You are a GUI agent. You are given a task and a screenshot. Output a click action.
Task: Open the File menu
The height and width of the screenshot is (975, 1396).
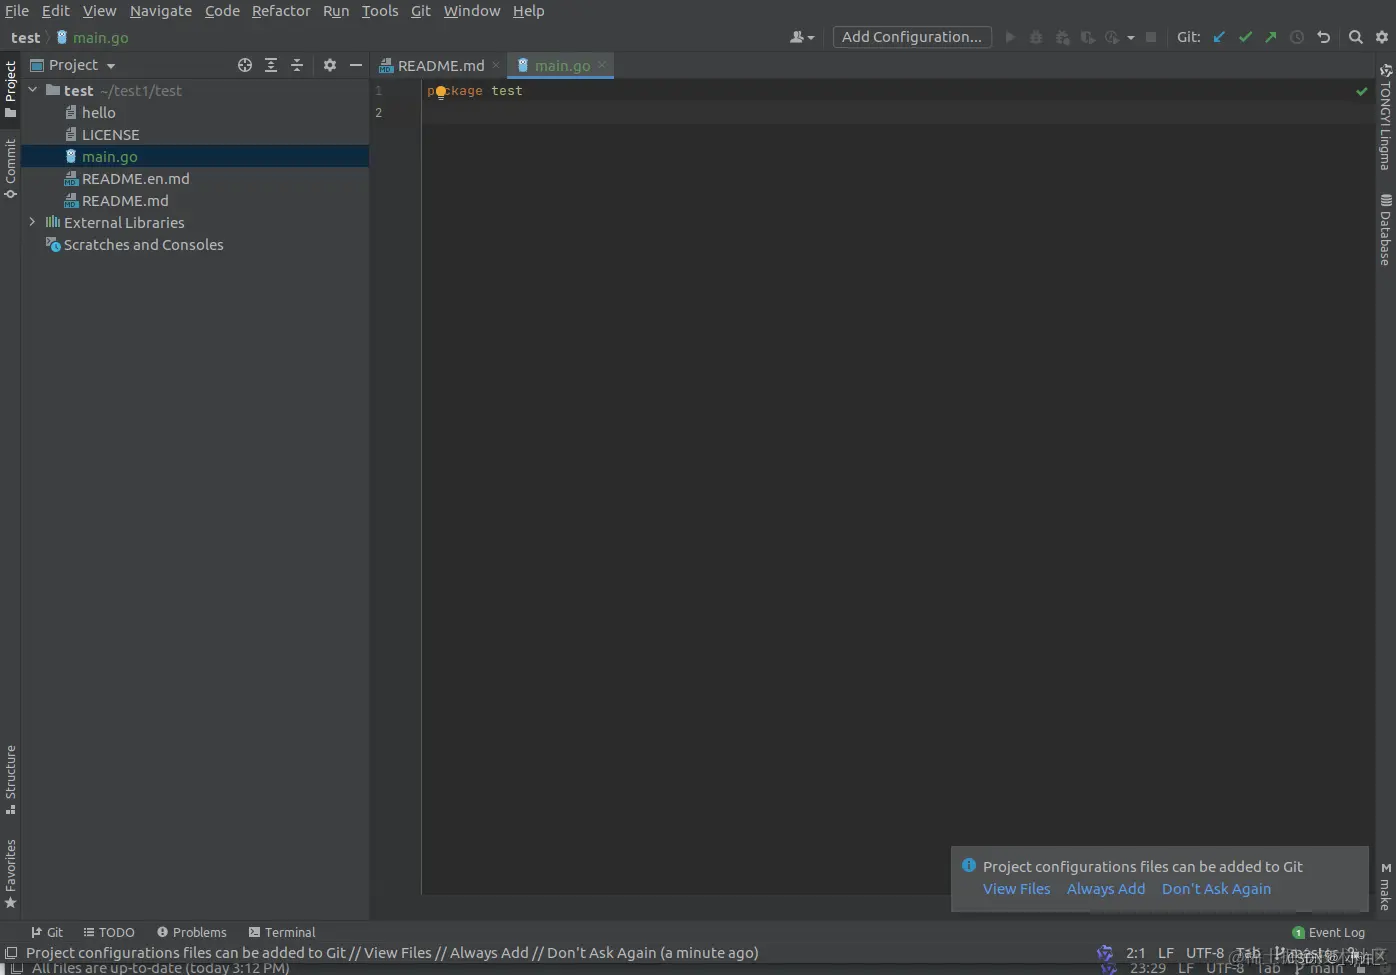(17, 11)
